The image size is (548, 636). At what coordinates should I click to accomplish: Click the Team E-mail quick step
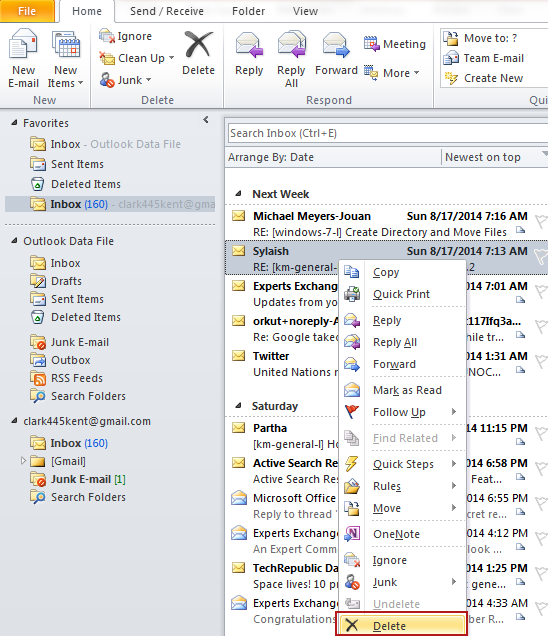[x=484, y=58]
